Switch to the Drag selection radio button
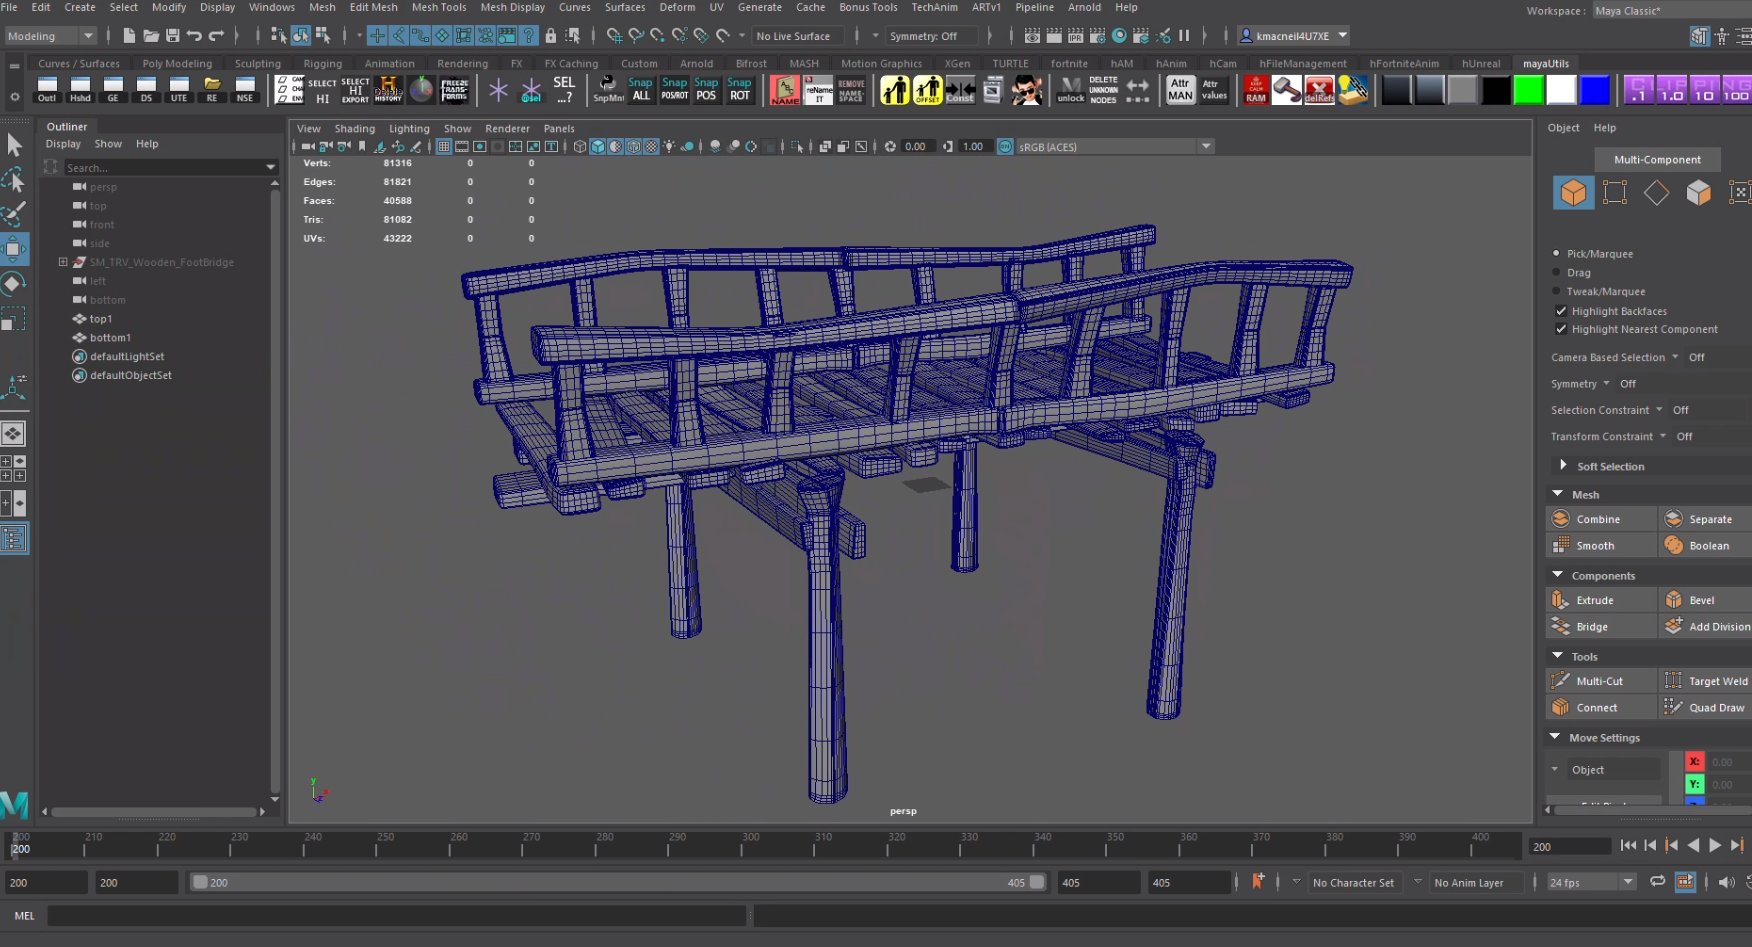The height and width of the screenshot is (947, 1752). click(1557, 272)
